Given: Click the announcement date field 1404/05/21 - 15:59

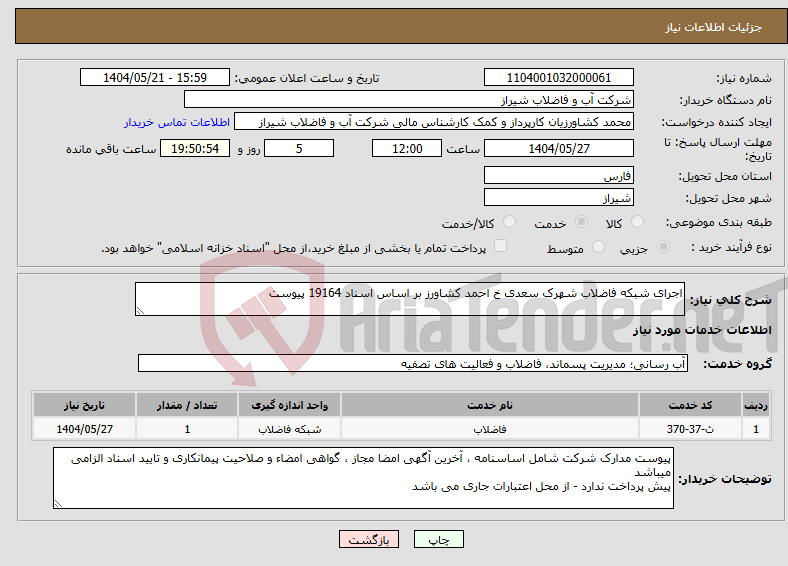Looking at the screenshot, I should point(155,77).
